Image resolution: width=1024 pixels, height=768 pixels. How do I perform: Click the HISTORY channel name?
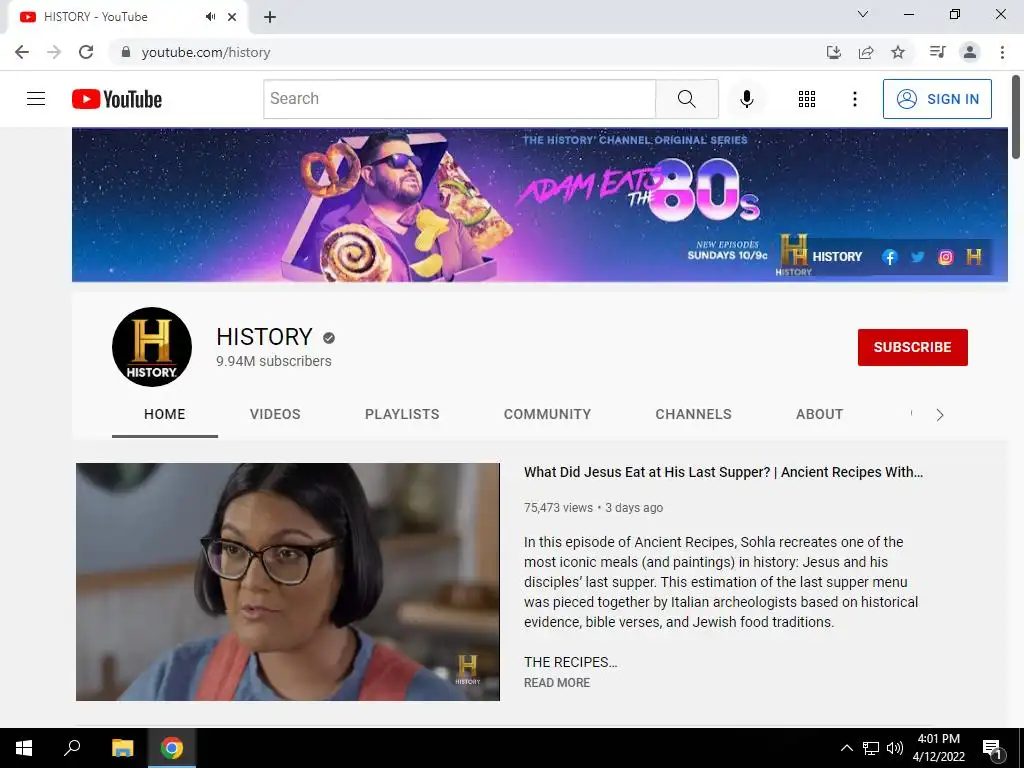[264, 337]
